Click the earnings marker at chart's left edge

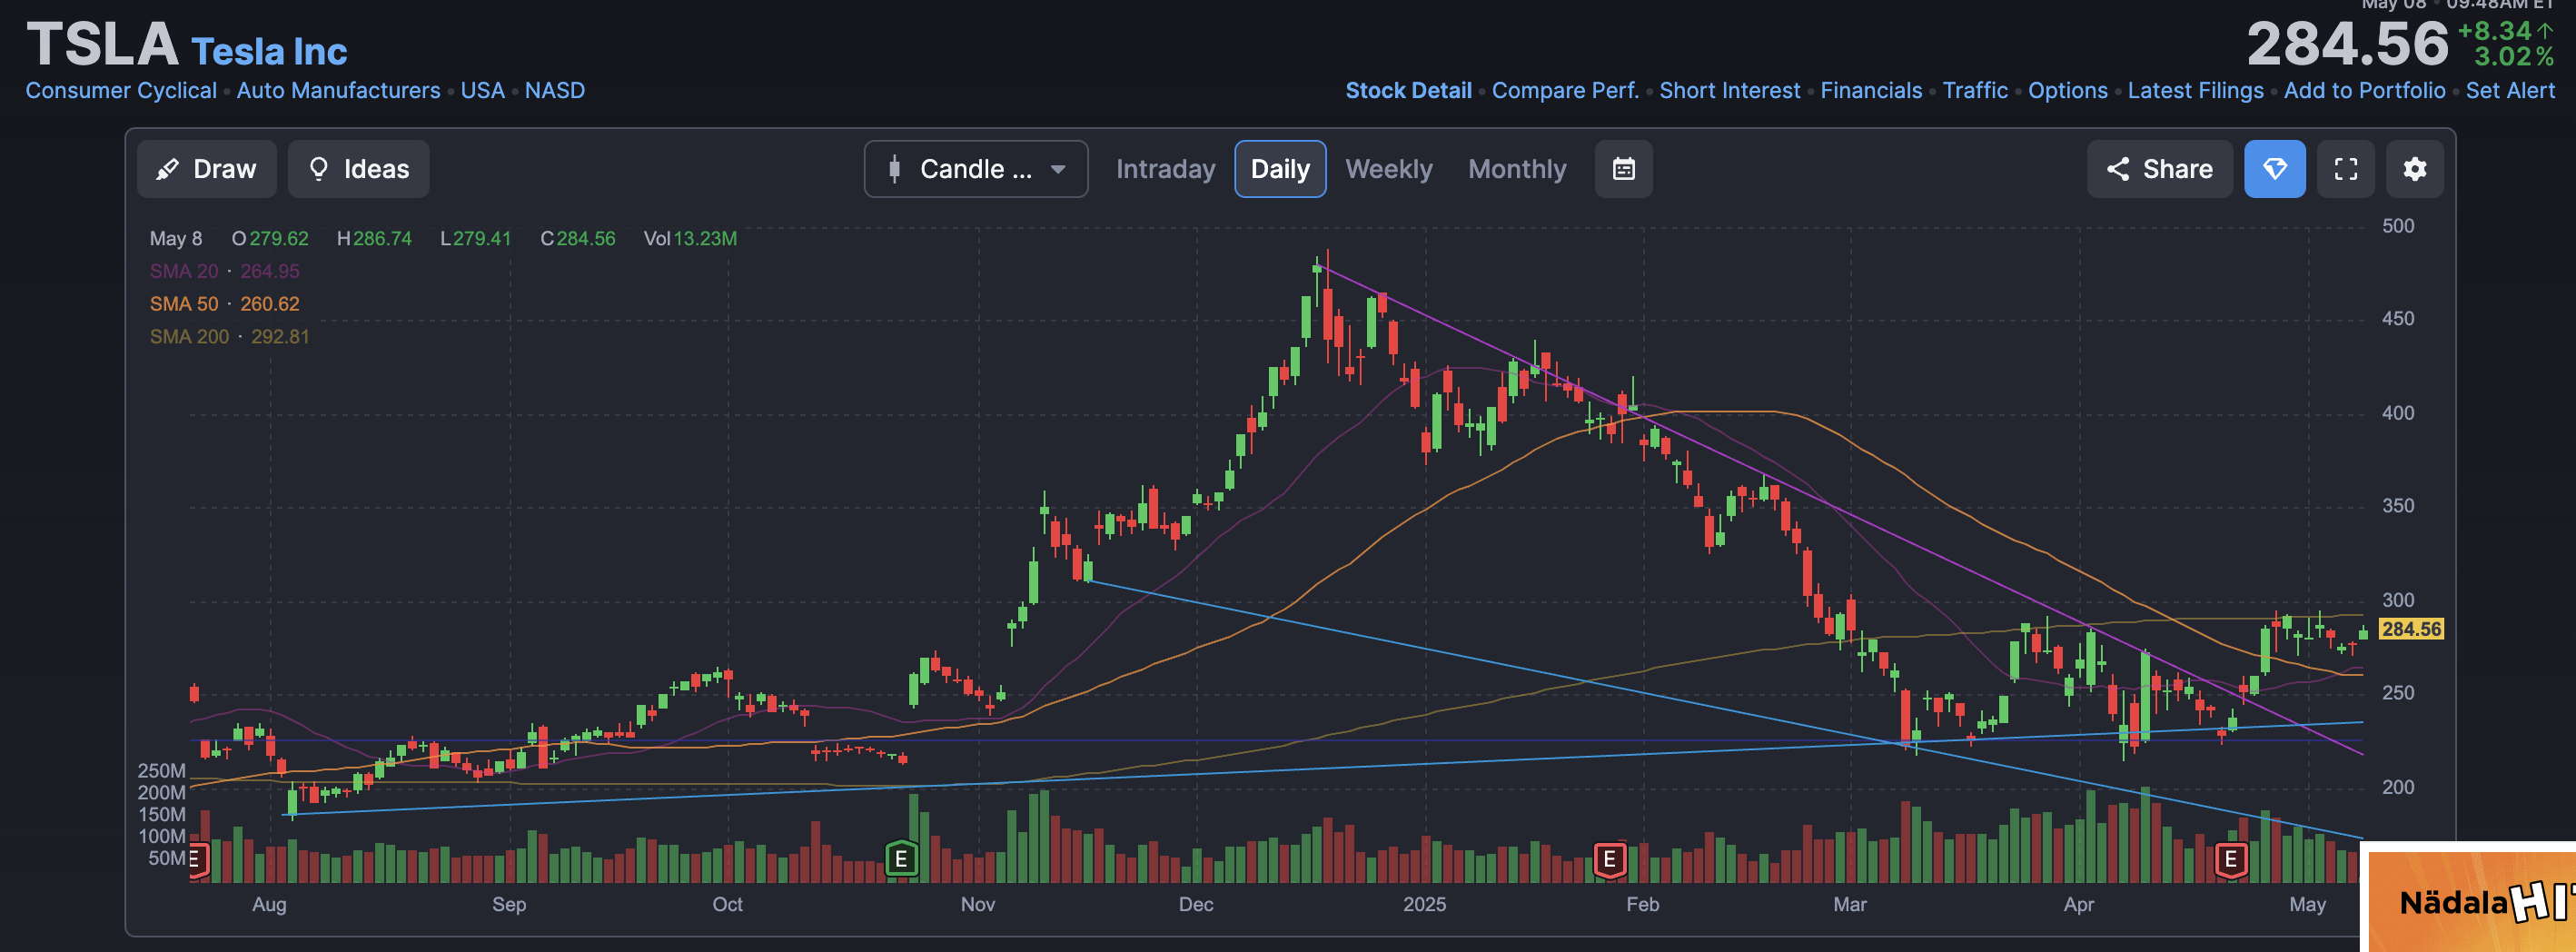tap(195, 858)
